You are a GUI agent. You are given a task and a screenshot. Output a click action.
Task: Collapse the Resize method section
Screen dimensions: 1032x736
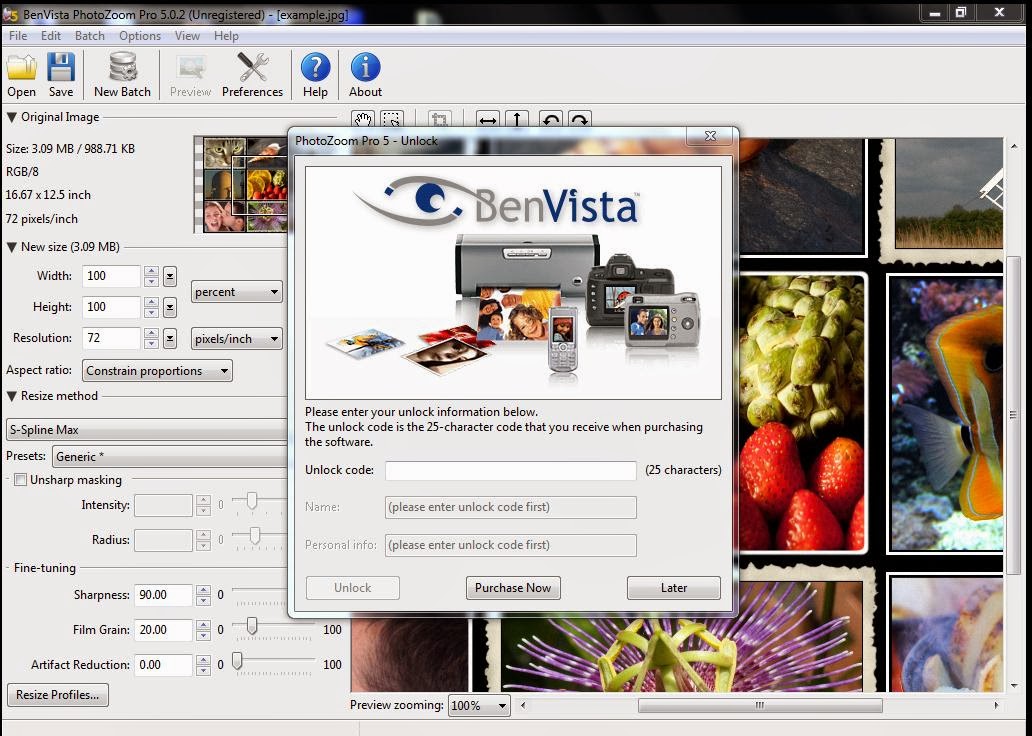click(12, 396)
